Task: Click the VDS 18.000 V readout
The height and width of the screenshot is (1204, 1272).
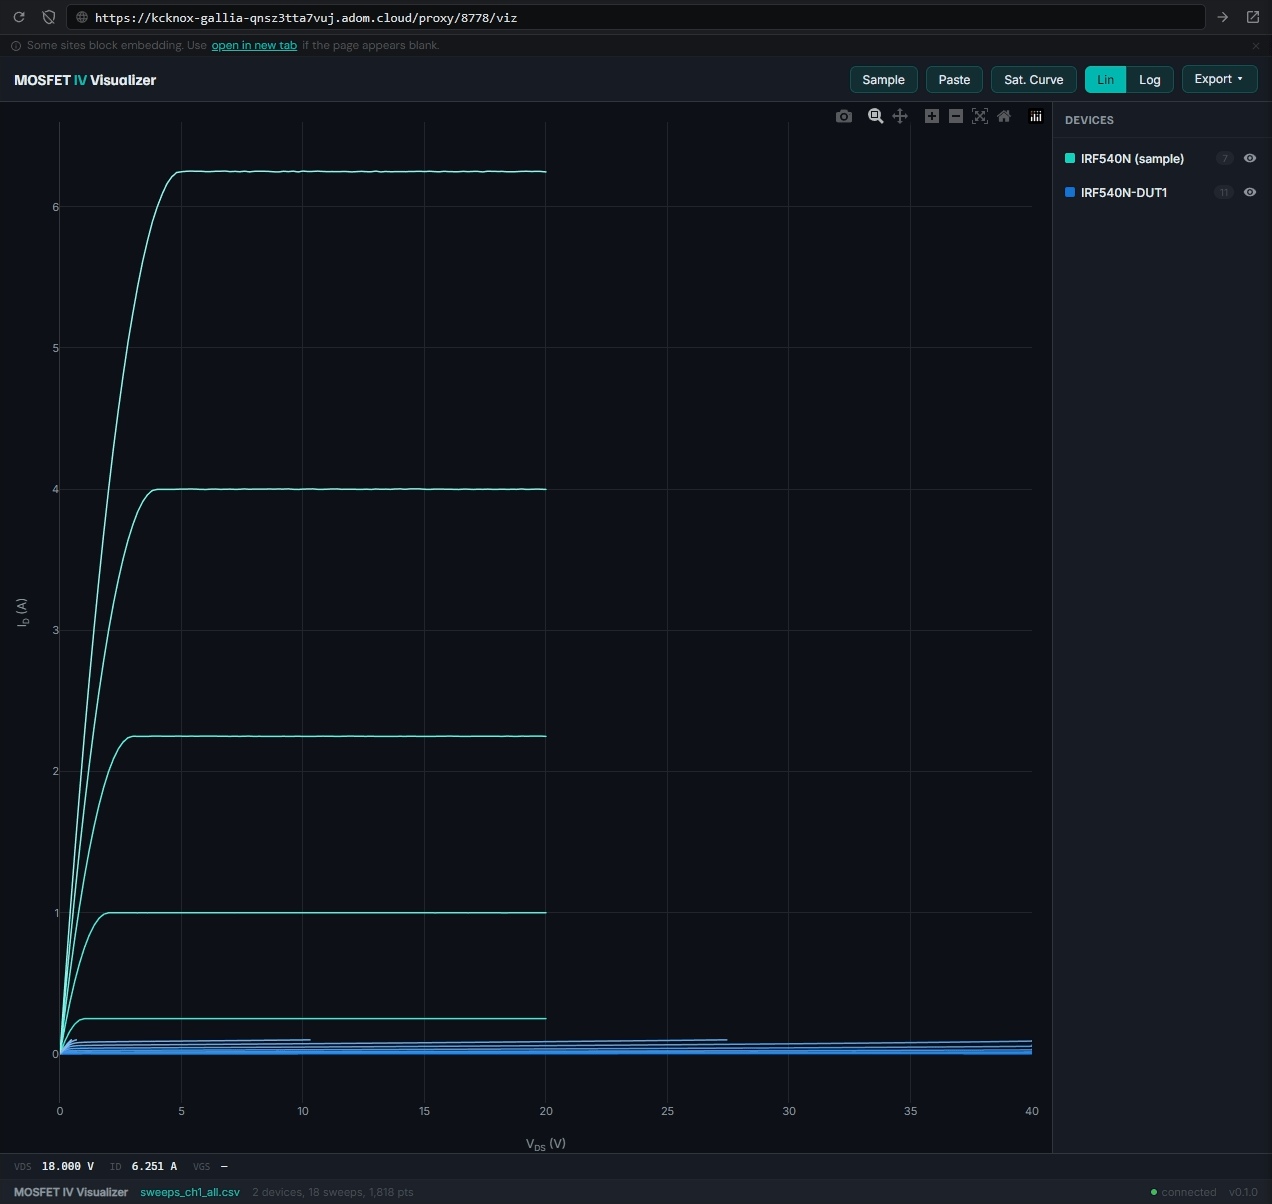Action: pyautogui.click(x=54, y=1166)
